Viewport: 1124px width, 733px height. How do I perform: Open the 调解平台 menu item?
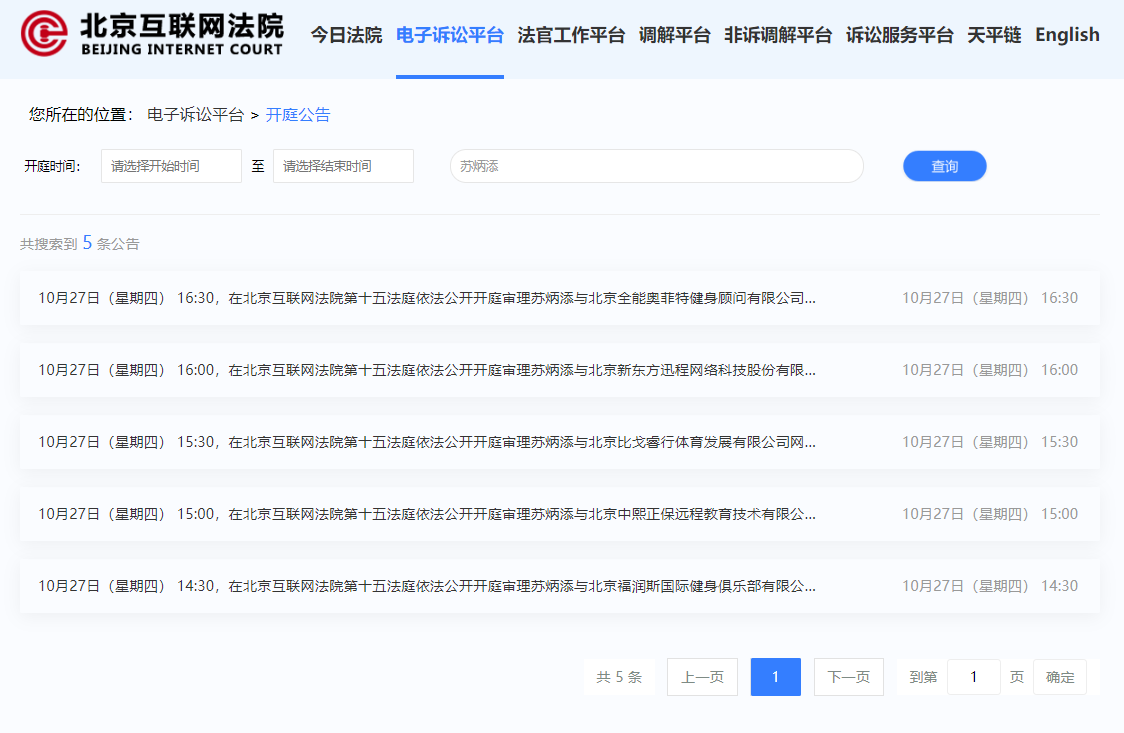674,35
